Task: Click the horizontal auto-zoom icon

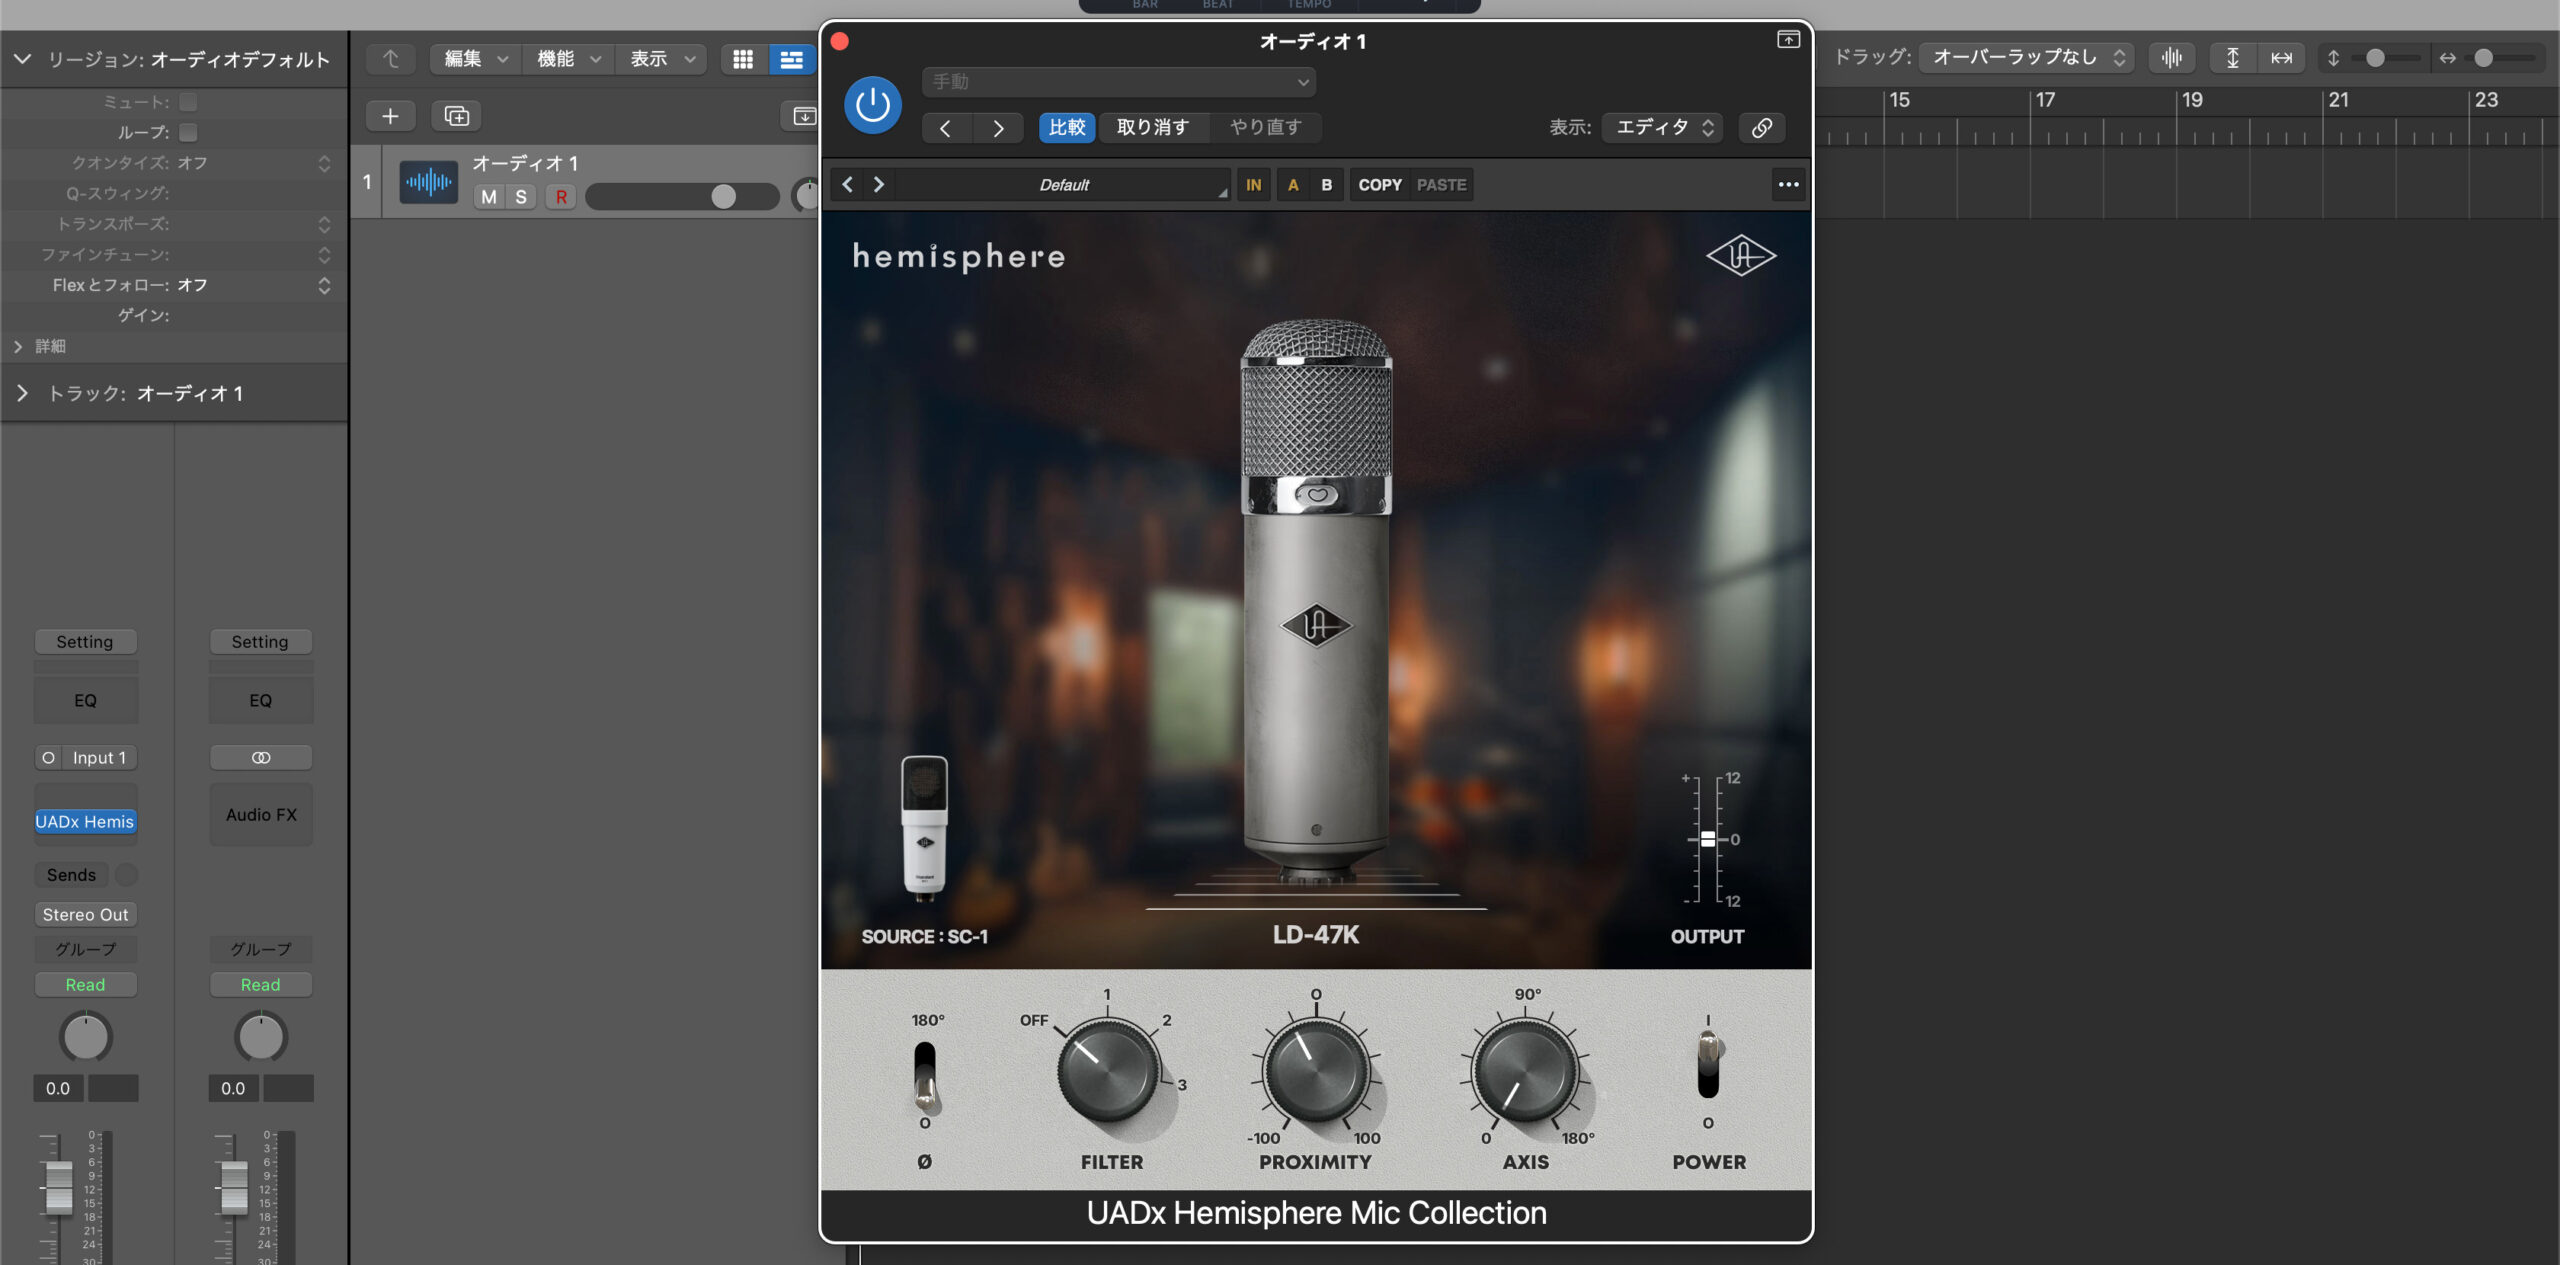Action: 2281,58
